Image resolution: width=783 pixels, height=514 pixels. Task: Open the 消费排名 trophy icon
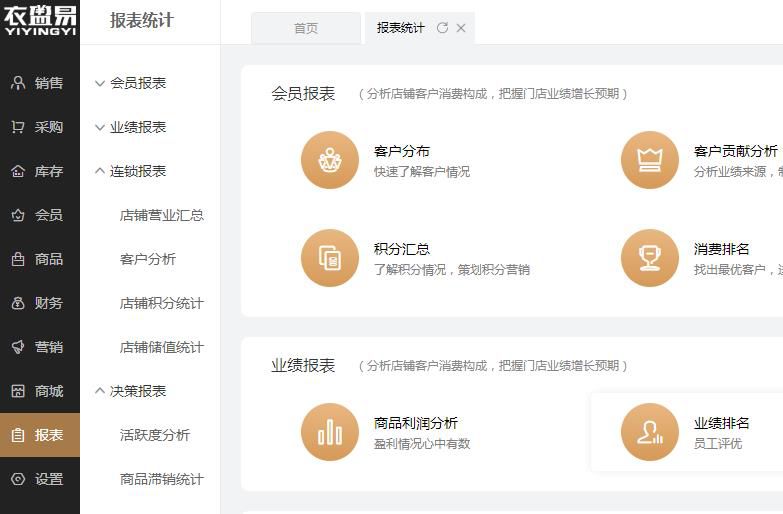click(649, 258)
